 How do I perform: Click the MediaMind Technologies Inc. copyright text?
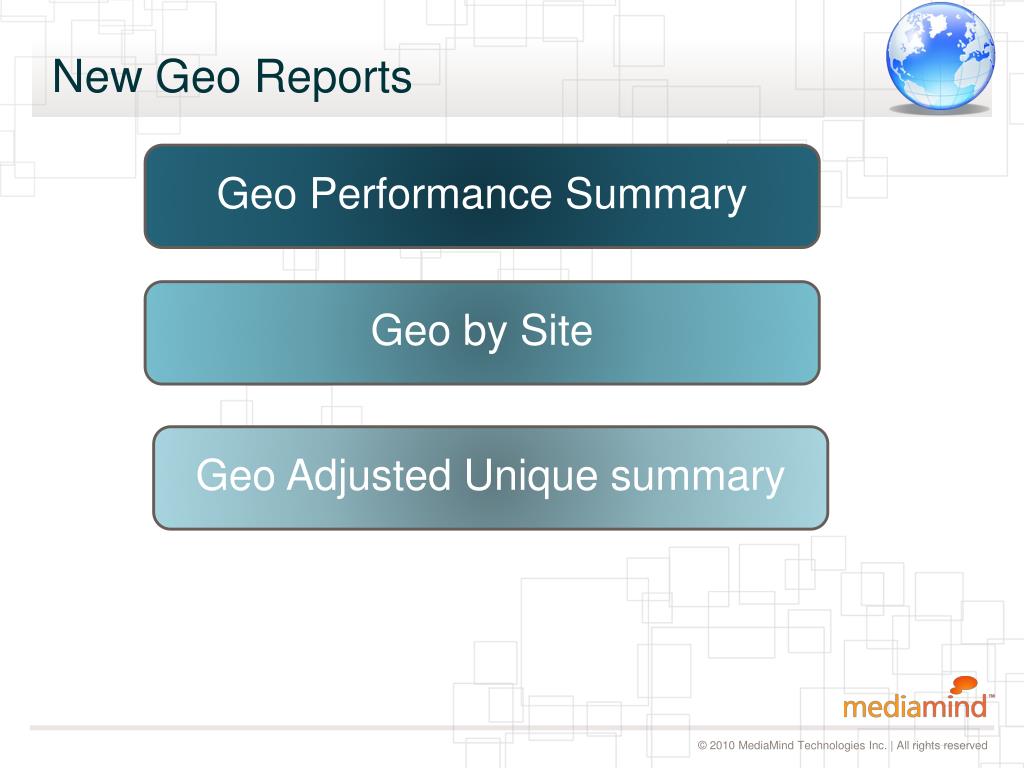(812, 745)
